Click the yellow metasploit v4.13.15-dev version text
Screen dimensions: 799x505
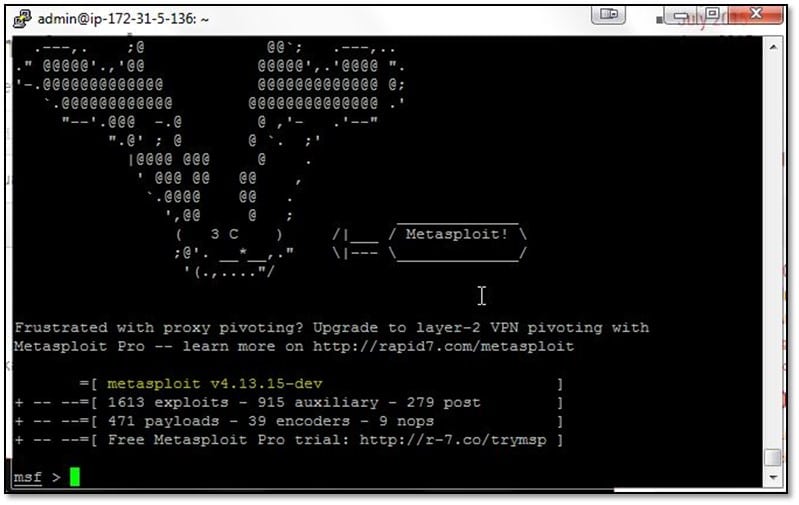click(x=215, y=384)
